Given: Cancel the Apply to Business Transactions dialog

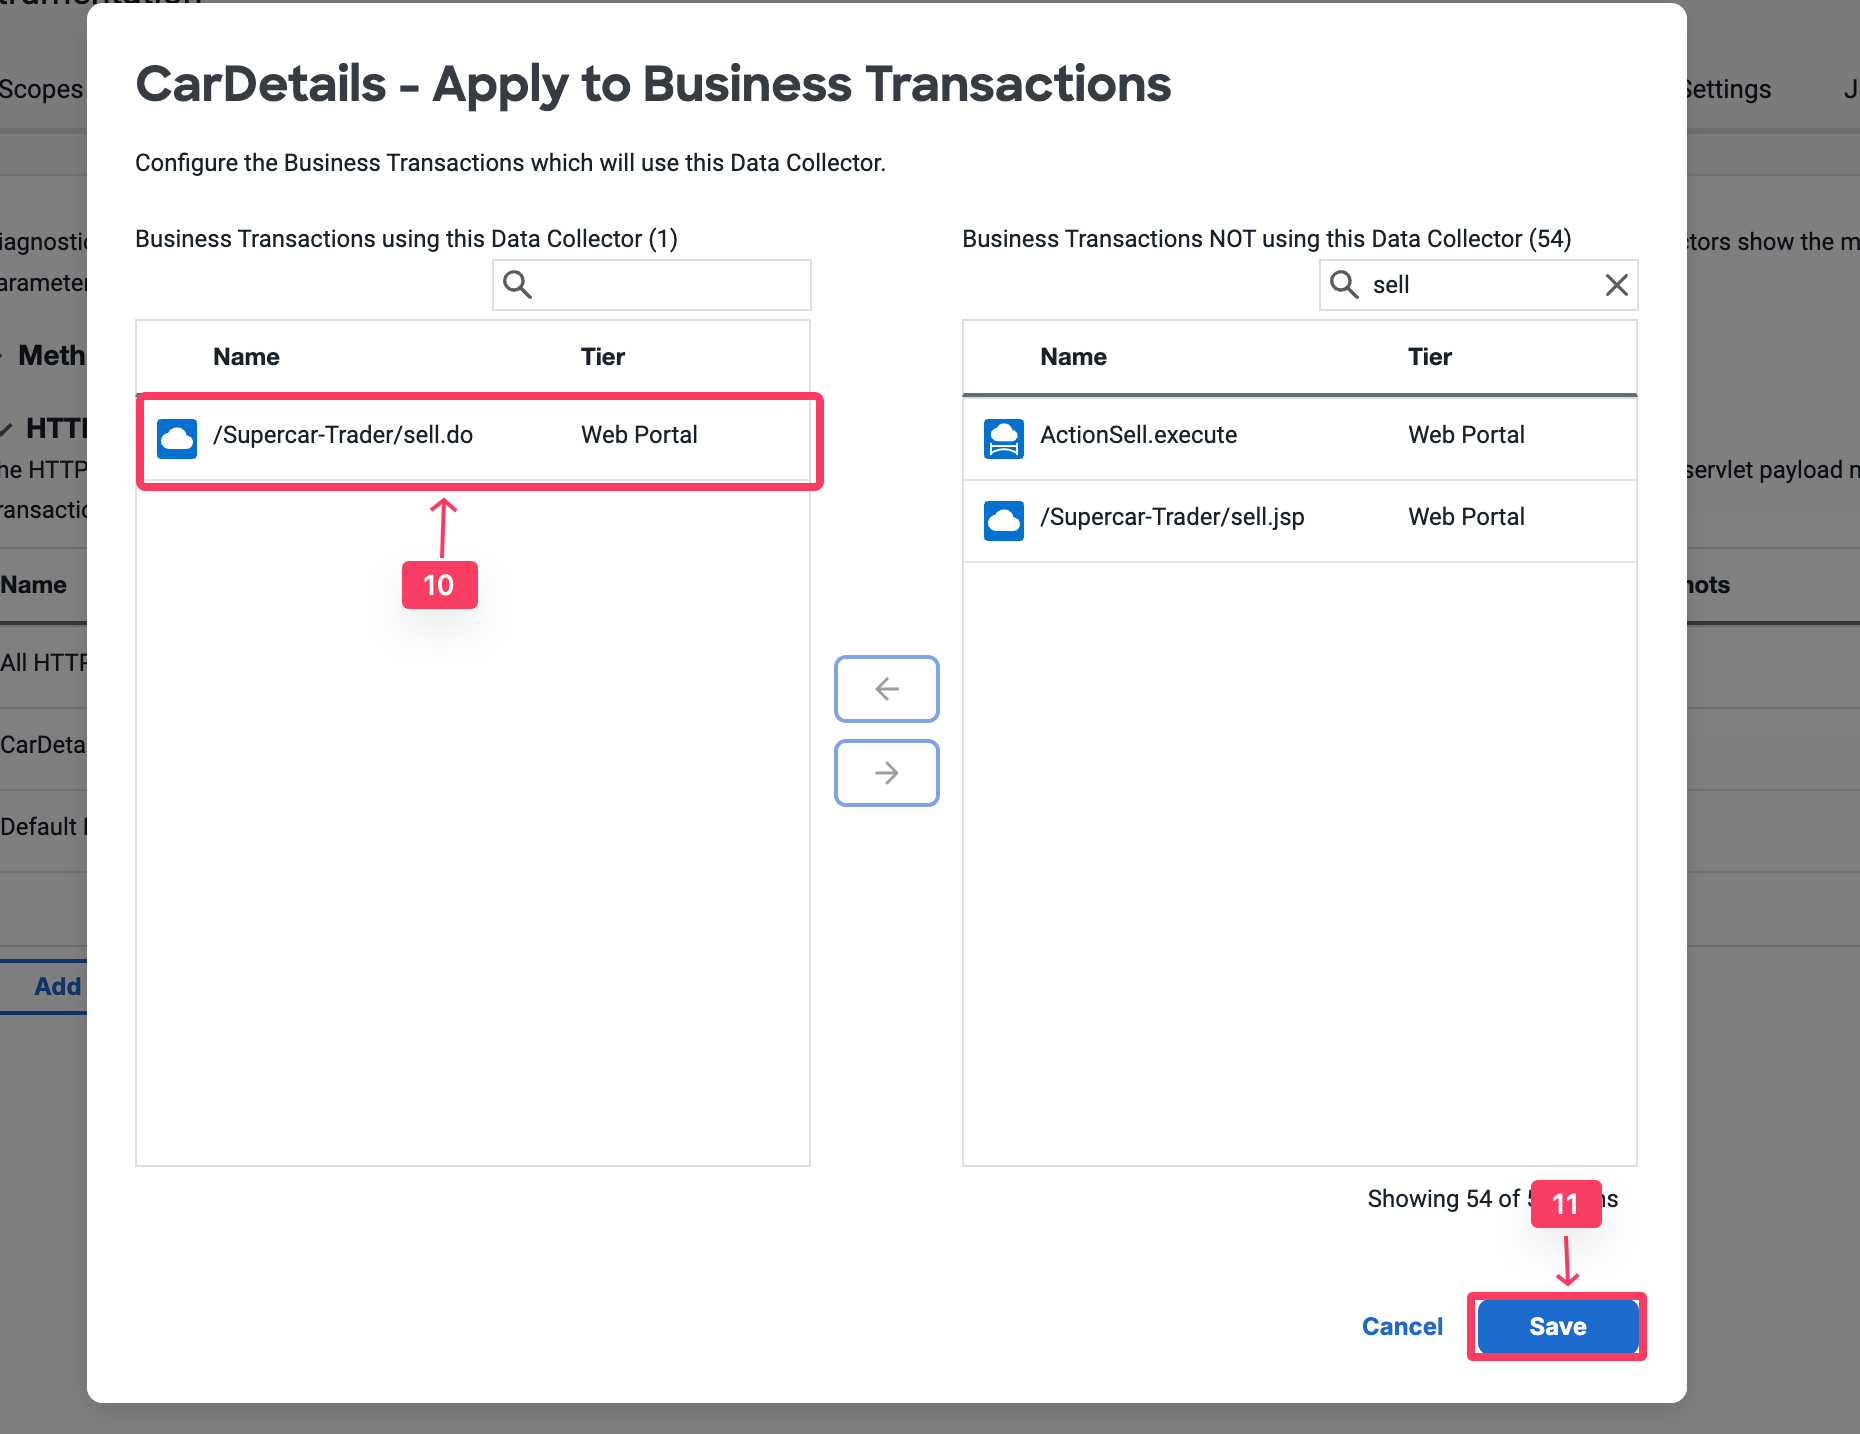Looking at the screenshot, I should tap(1402, 1326).
